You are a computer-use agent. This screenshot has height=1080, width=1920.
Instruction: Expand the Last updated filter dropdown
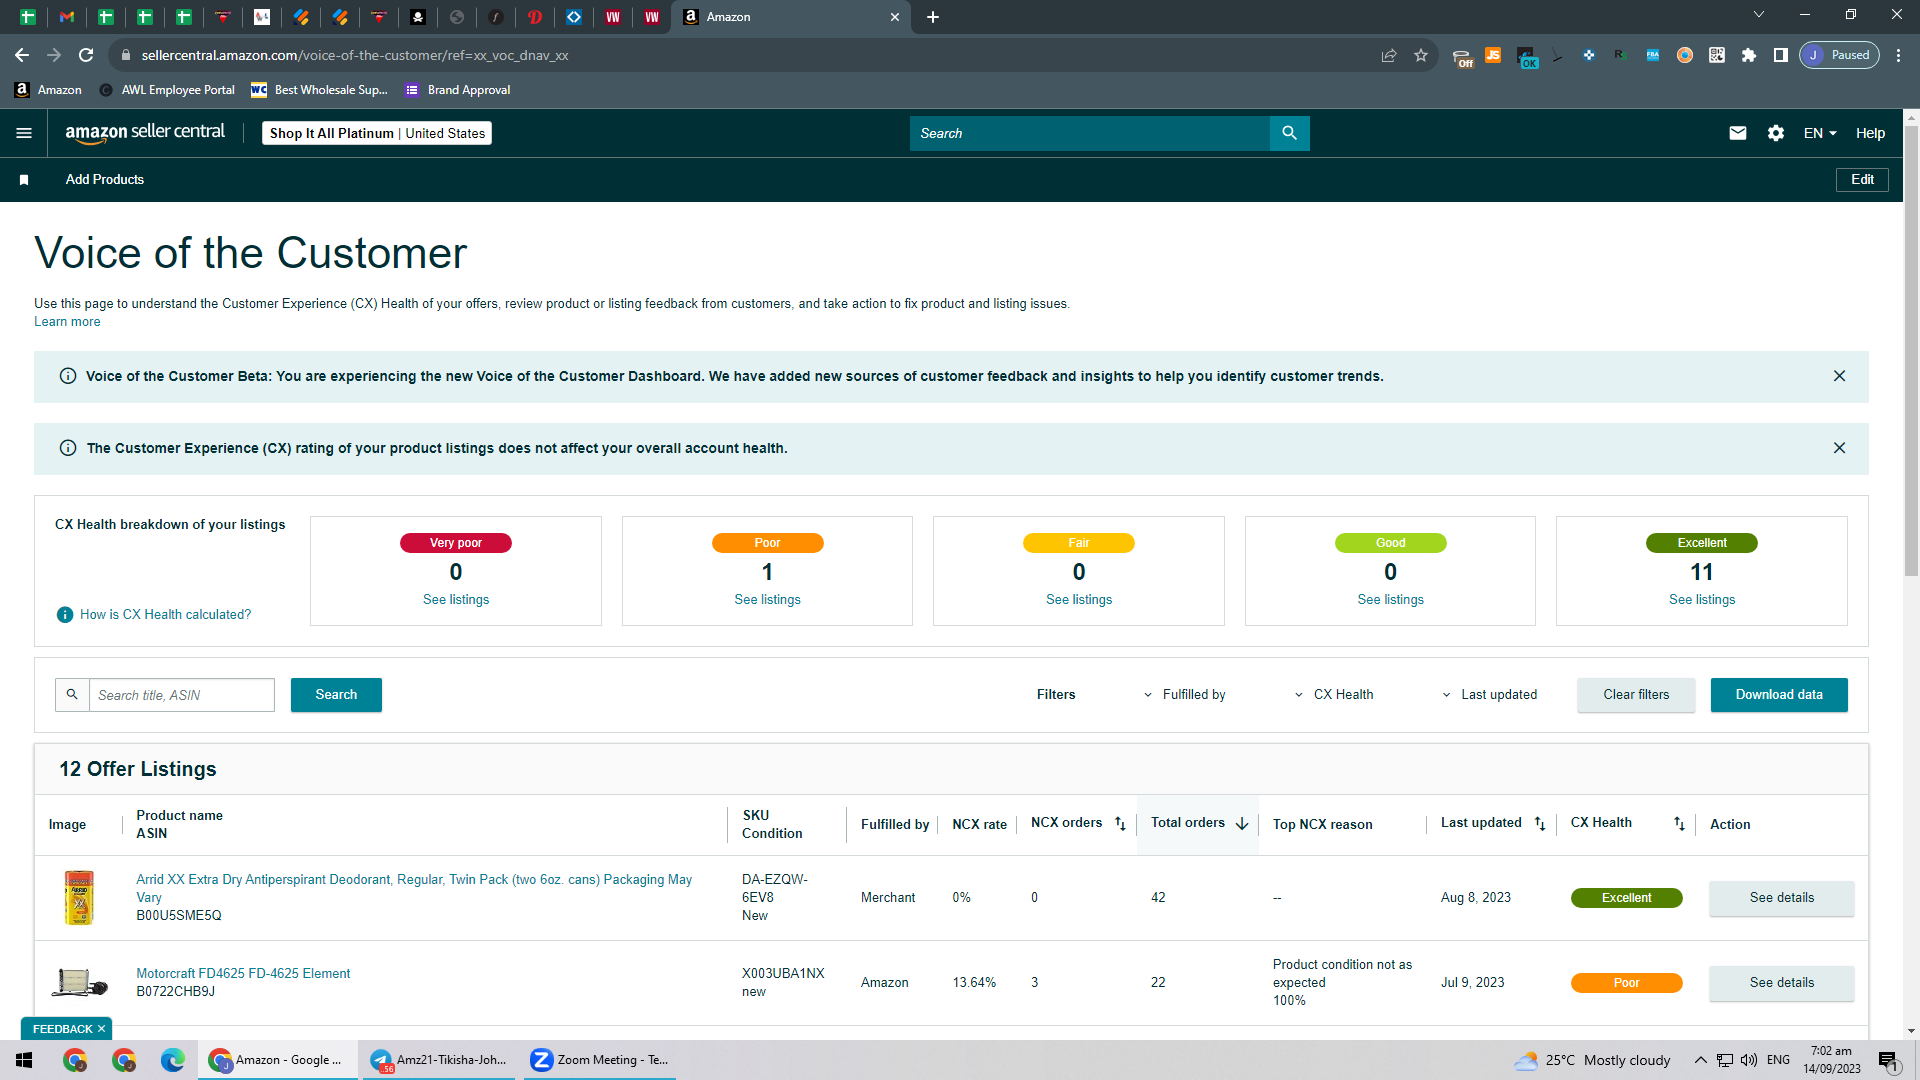pyautogui.click(x=1489, y=695)
